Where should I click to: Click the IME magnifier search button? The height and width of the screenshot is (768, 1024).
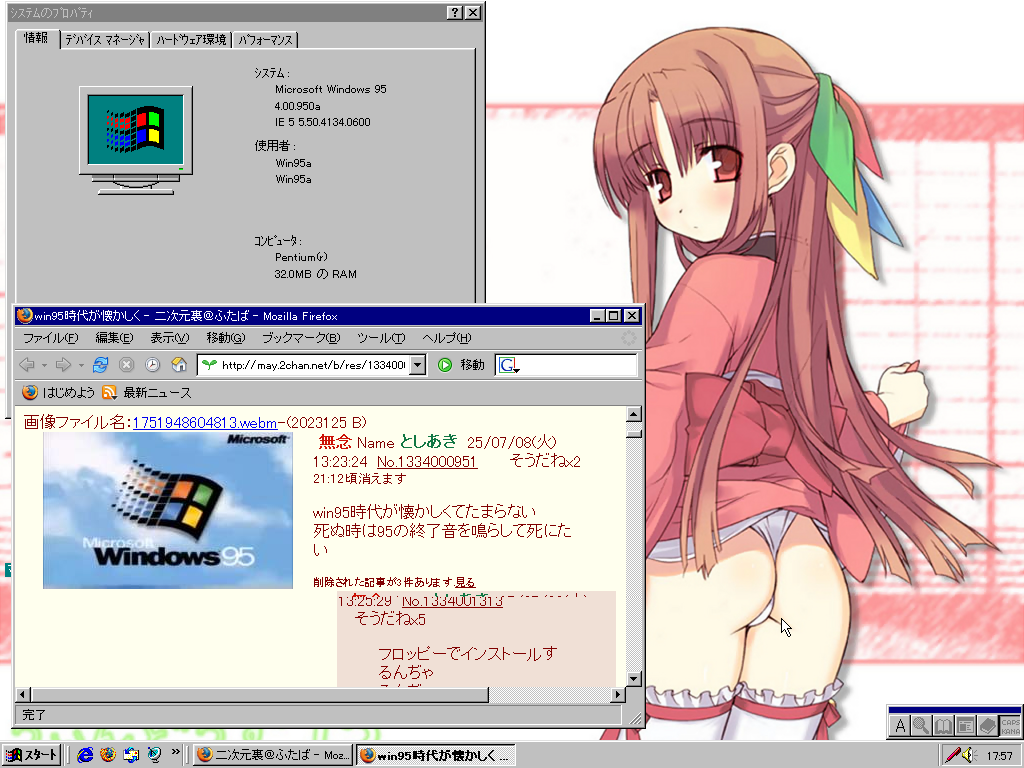(x=921, y=726)
